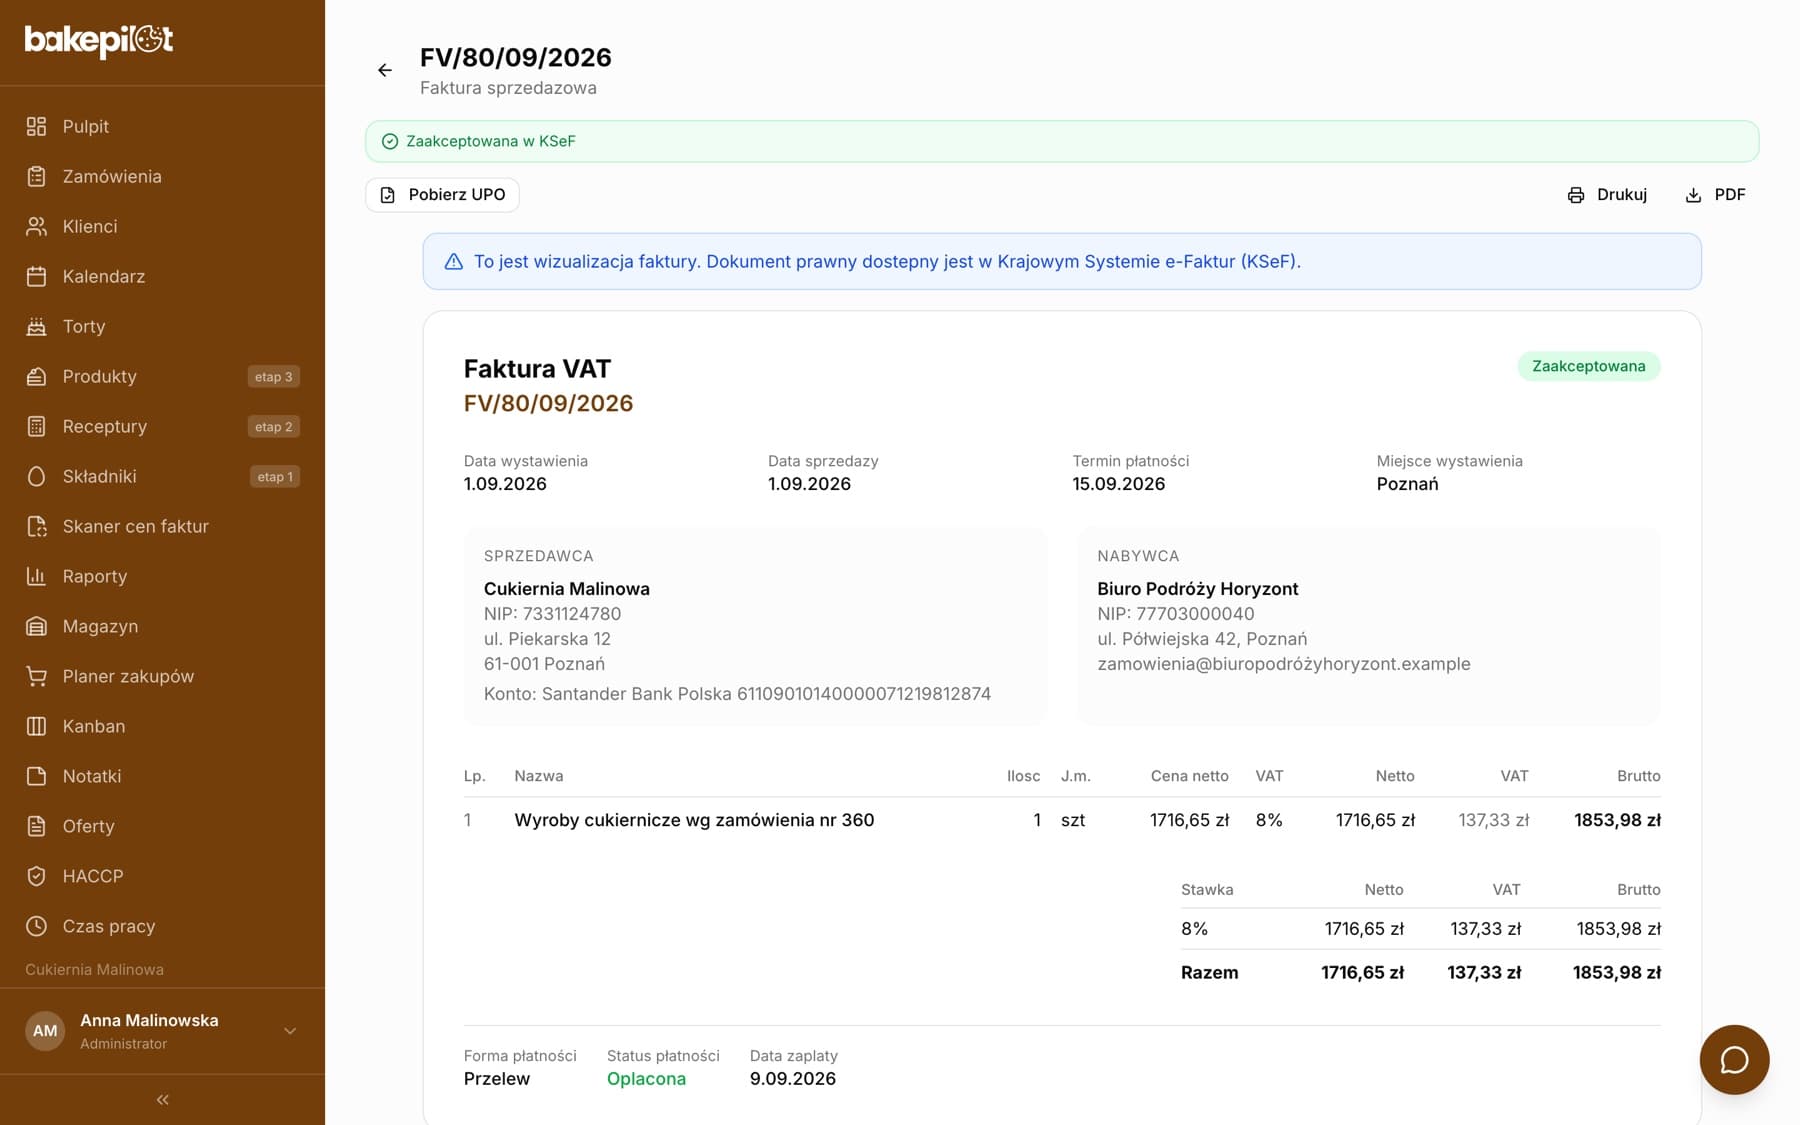Open Kanban board icon
1800x1125 pixels.
pyautogui.click(x=36, y=726)
